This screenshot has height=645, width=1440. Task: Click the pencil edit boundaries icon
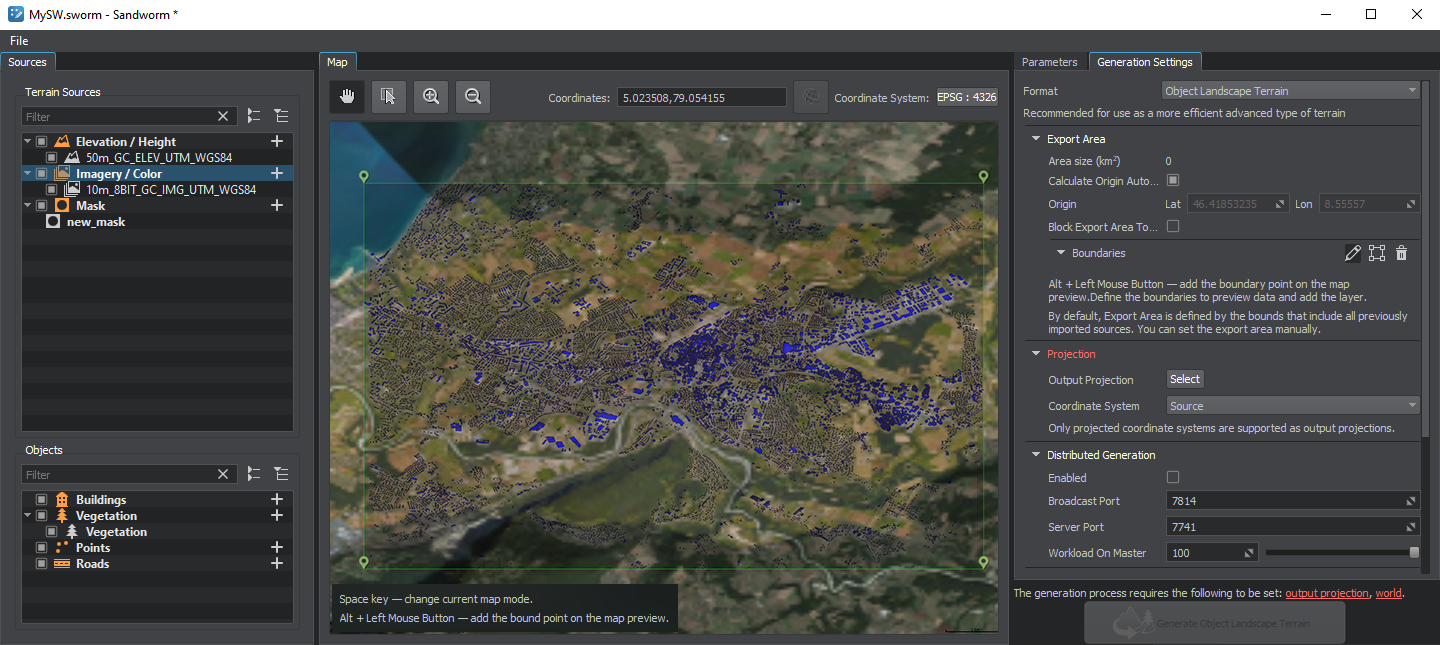coord(1353,253)
